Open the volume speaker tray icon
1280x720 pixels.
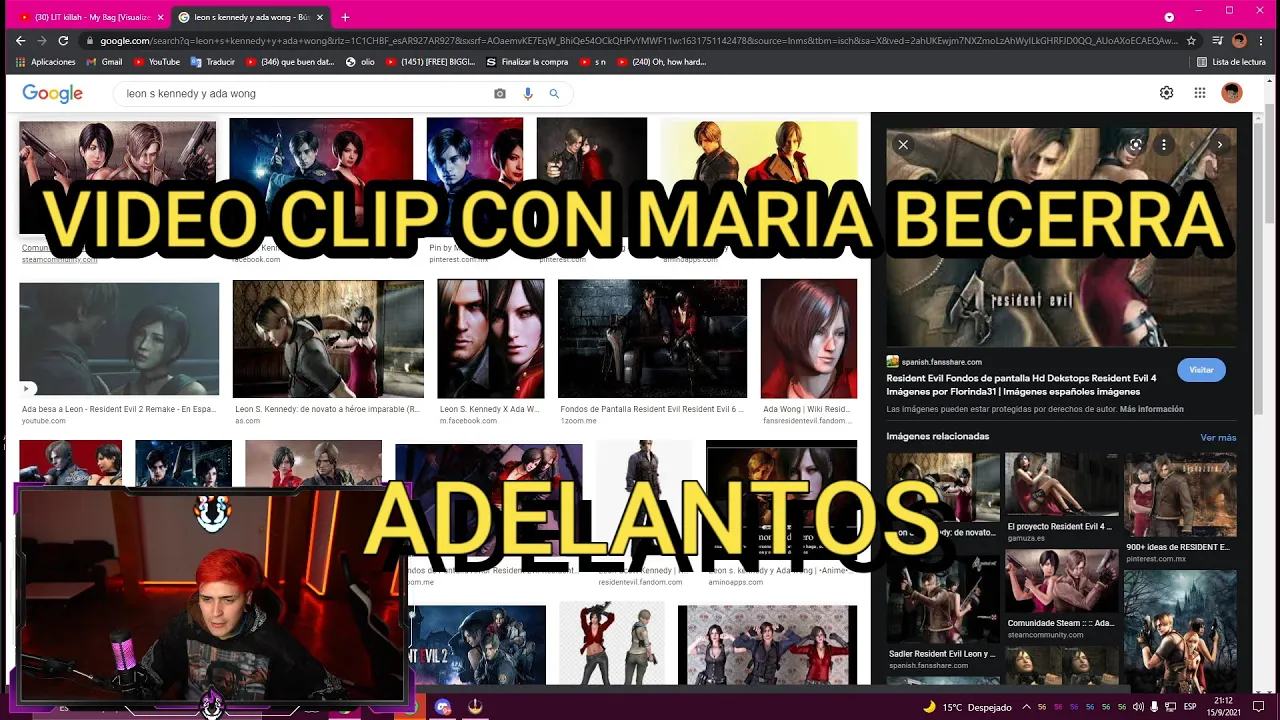click(x=1138, y=707)
